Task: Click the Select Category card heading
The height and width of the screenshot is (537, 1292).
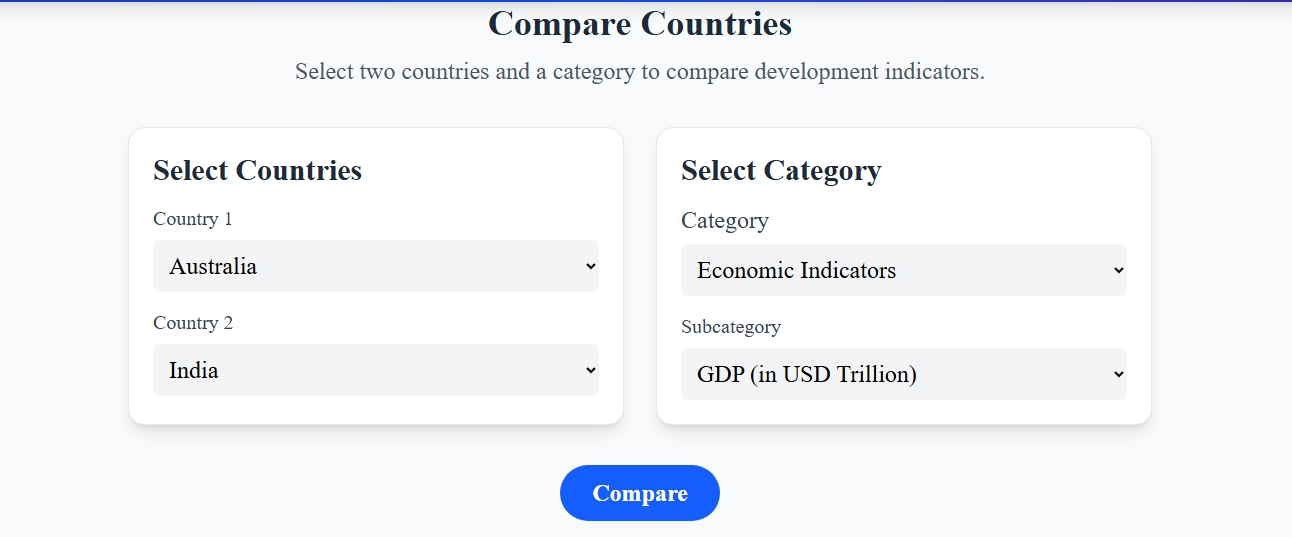Action: [x=781, y=170]
